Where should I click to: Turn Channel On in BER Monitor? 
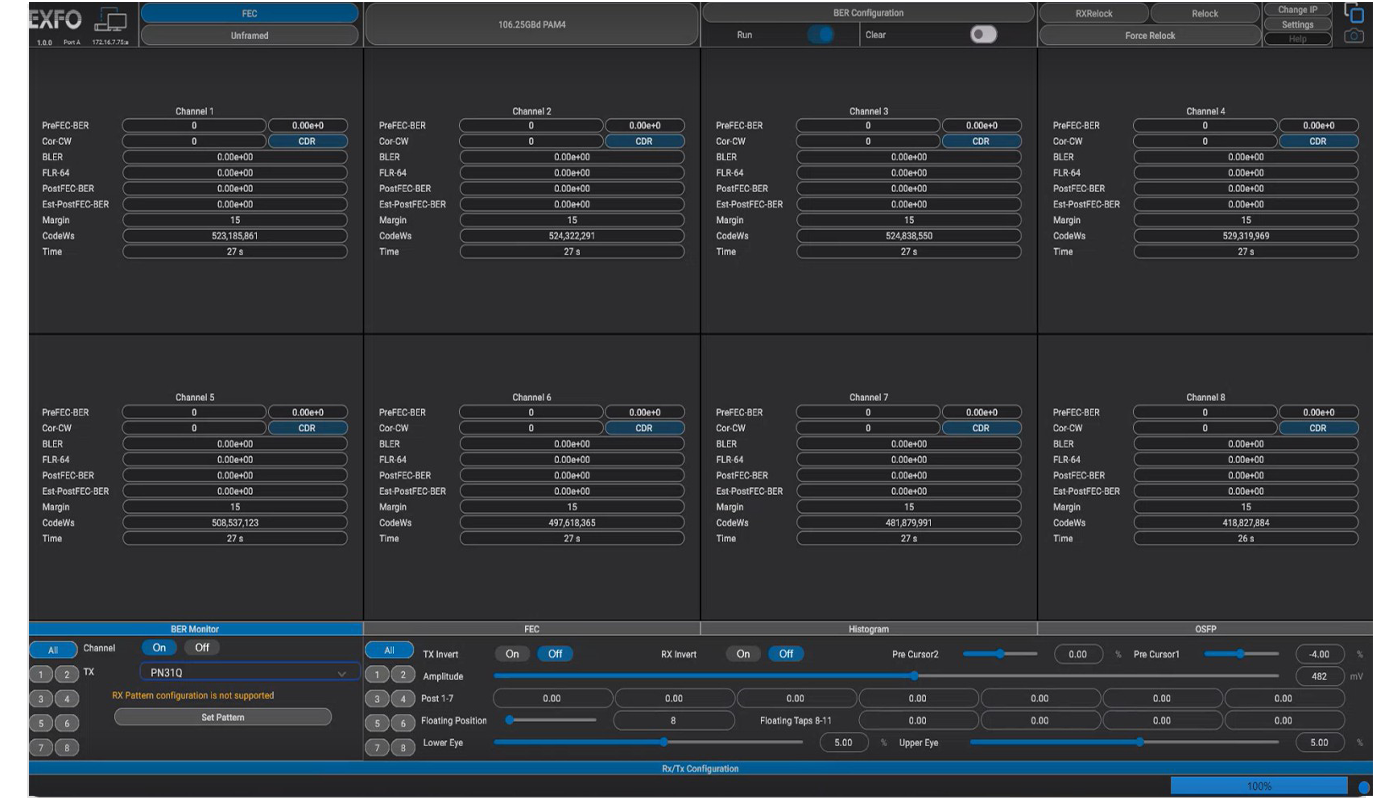158,648
